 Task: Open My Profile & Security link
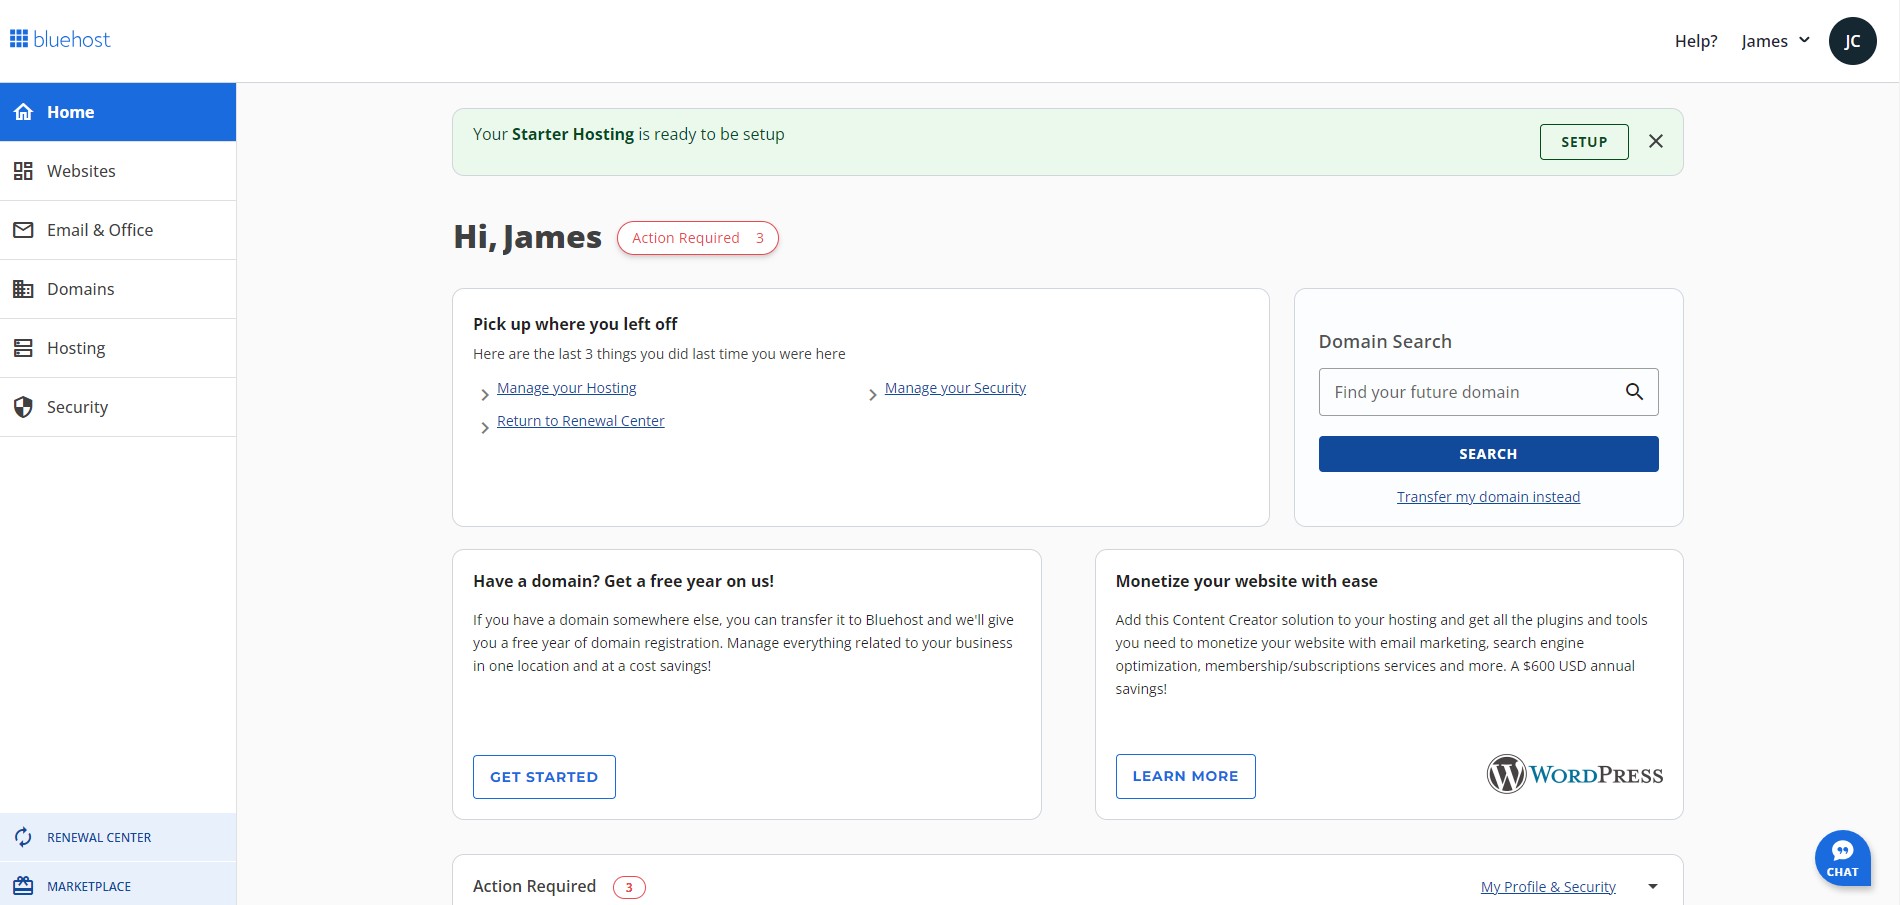coord(1548,887)
